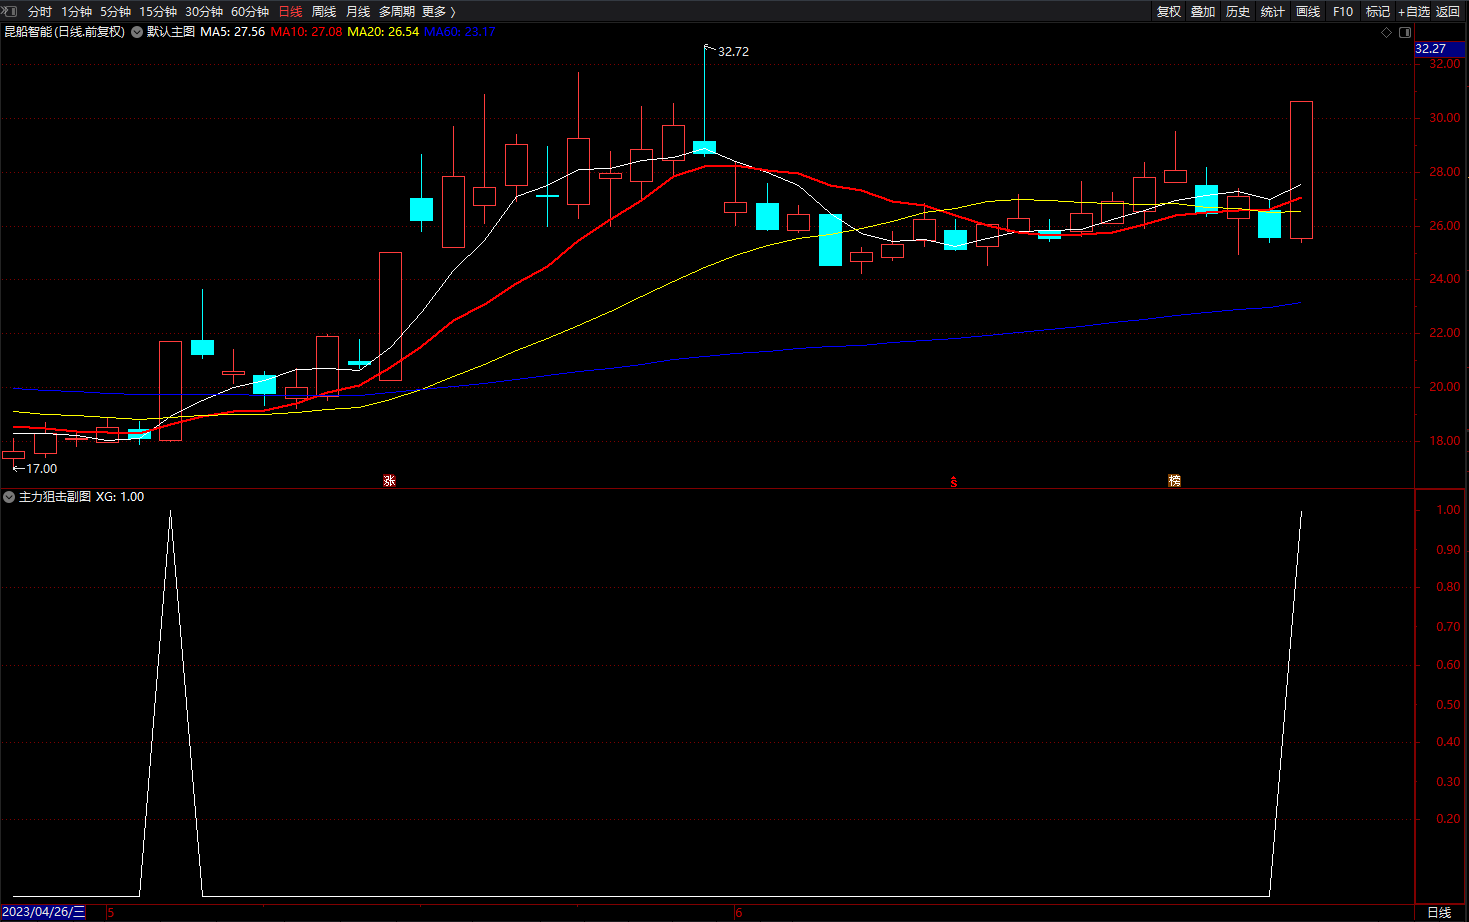Screen dimensions: 1469x922
Task: Select the 30分钟 period tab
Action: point(204,12)
